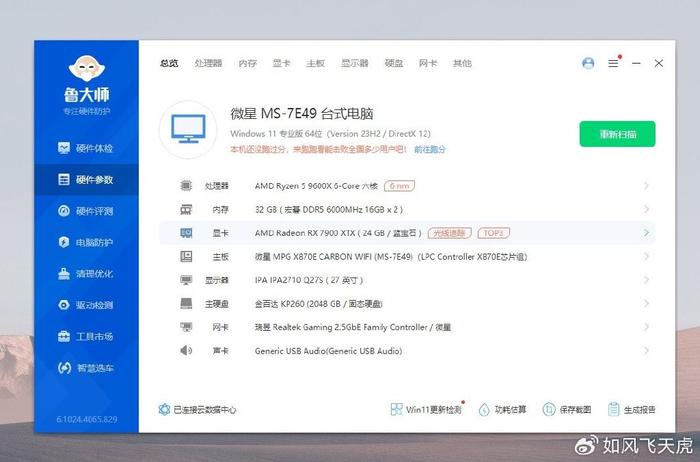Click the motherboard icon

tap(186, 257)
